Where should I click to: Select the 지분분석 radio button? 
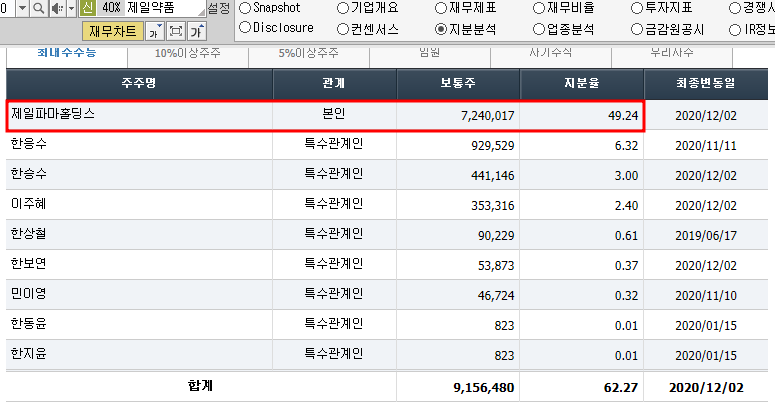click(x=440, y=29)
